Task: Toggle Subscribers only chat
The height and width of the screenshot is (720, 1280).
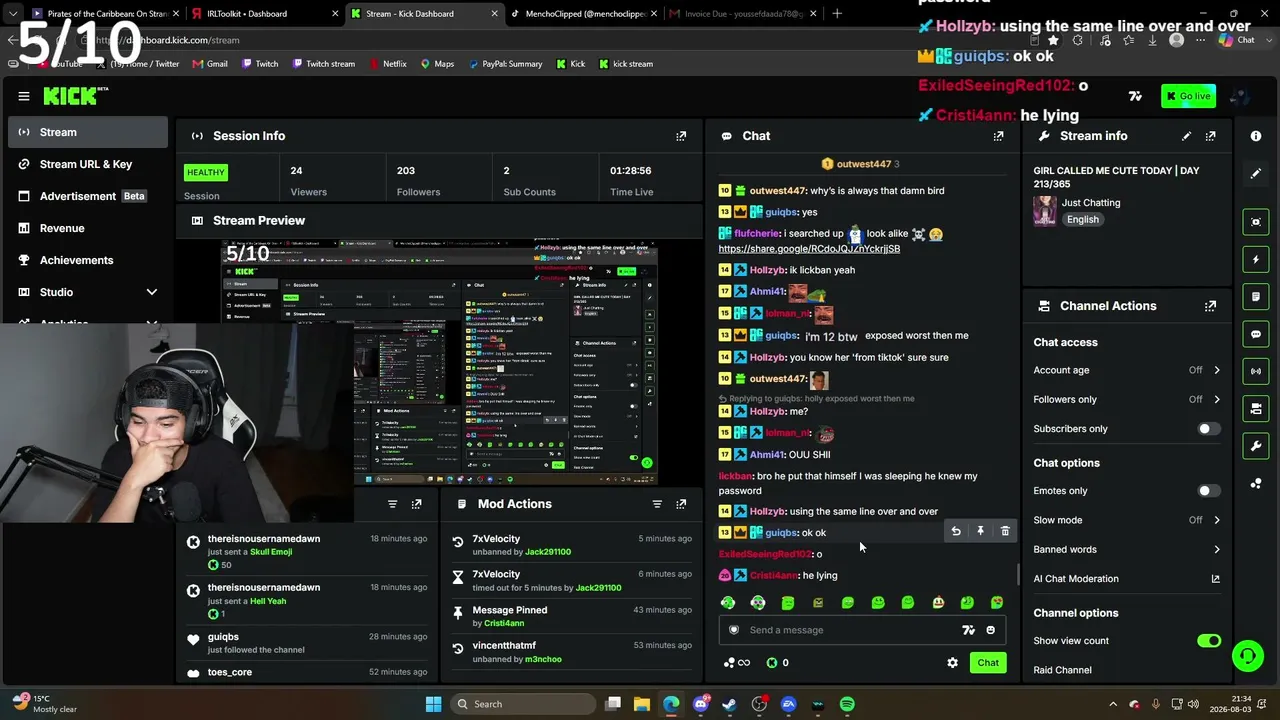Action: click(x=1209, y=429)
